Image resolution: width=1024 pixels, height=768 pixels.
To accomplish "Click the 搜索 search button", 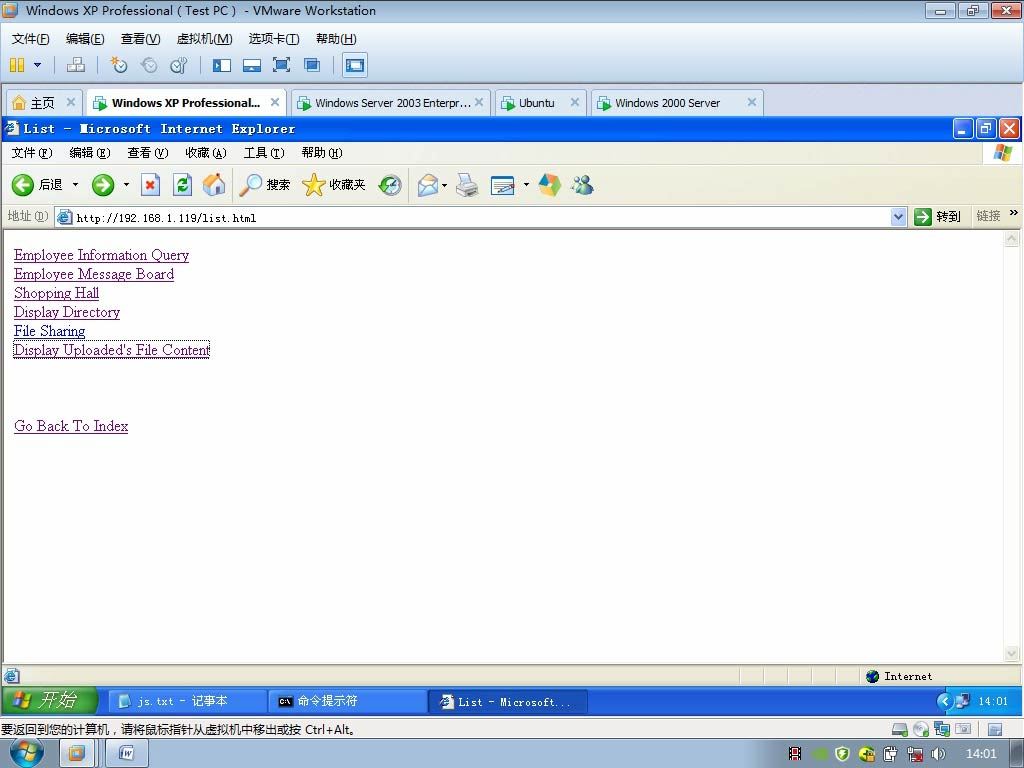I will point(264,185).
